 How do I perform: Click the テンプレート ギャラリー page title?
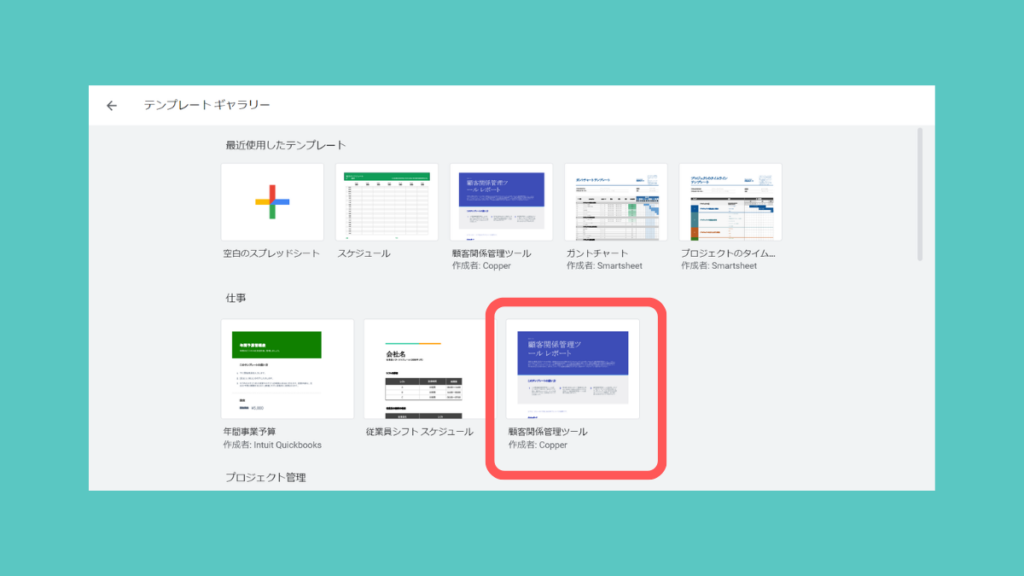(206, 105)
